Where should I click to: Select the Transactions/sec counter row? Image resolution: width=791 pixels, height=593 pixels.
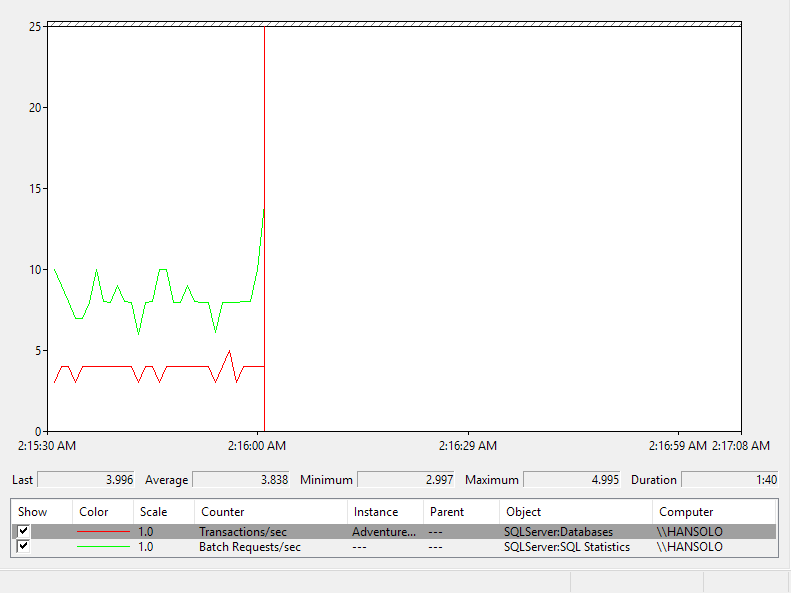394,531
